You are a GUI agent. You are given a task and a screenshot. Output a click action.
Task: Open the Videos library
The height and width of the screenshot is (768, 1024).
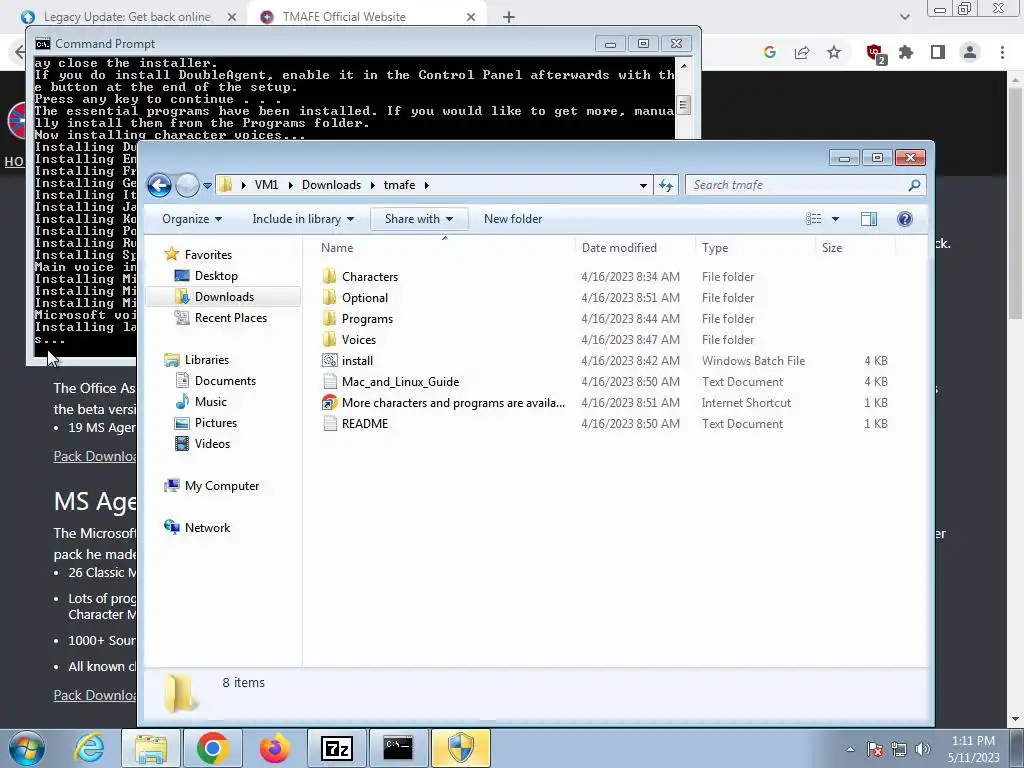click(212, 443)
